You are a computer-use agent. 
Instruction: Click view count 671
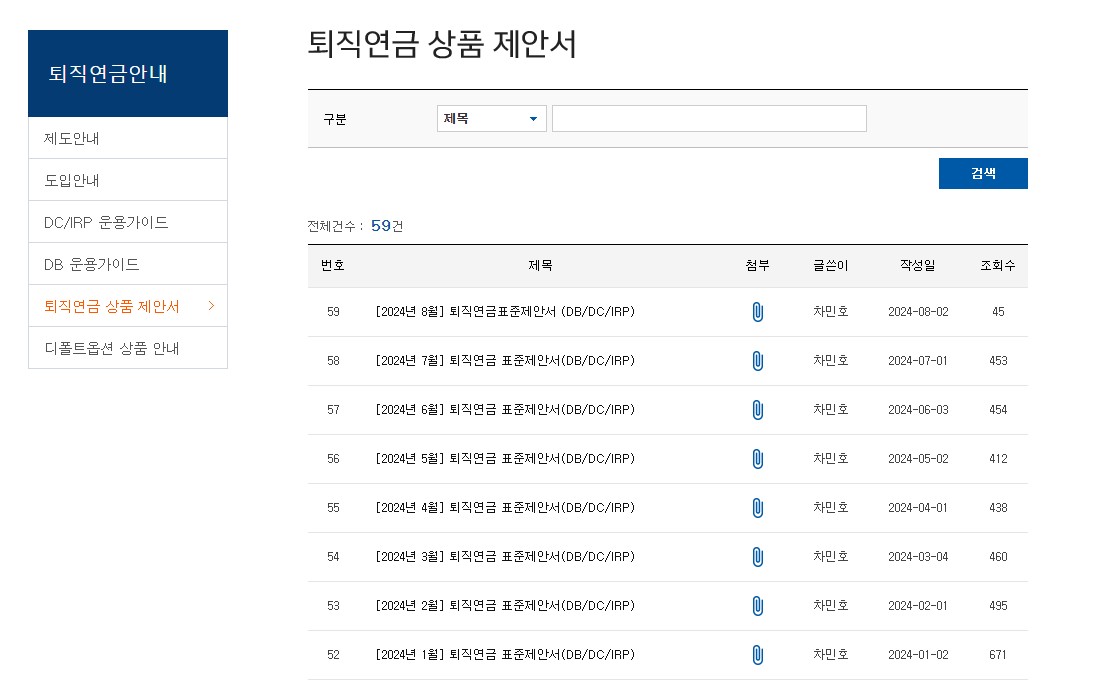998,654
